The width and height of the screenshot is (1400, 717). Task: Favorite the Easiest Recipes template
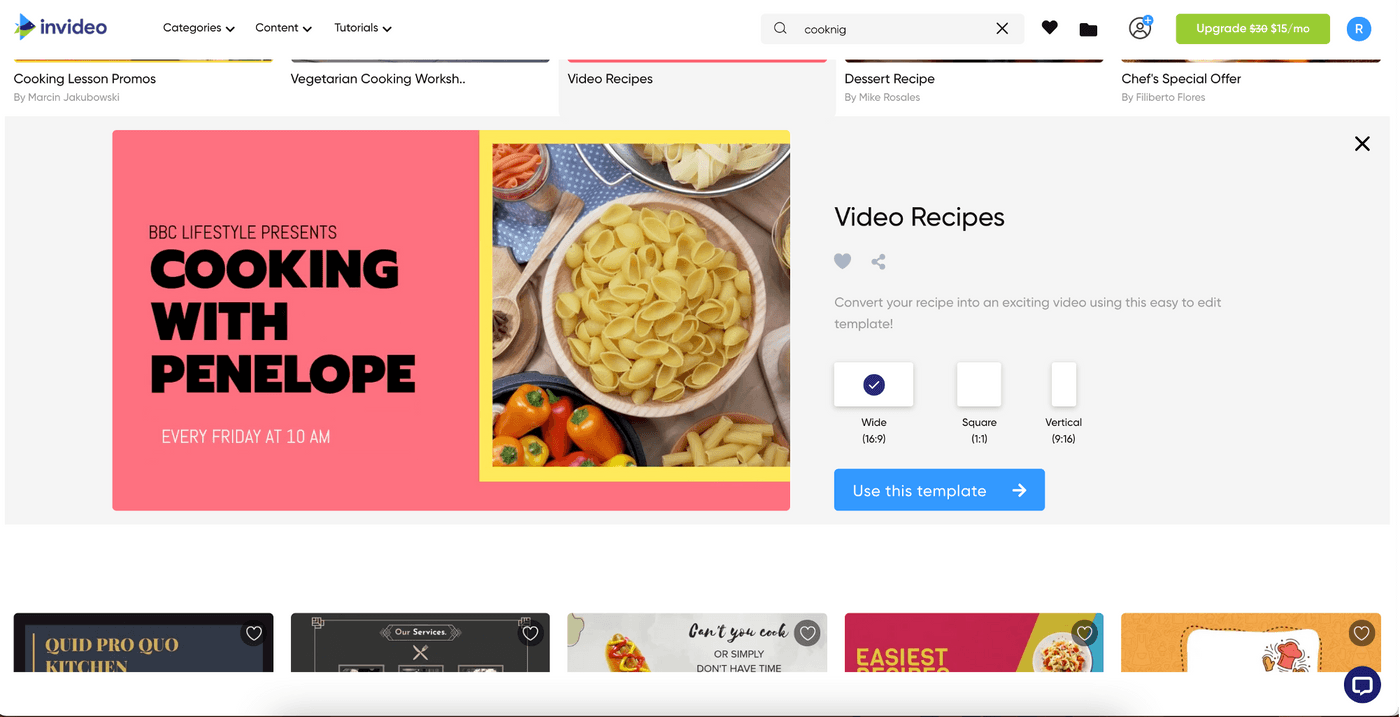point(1084,633)
